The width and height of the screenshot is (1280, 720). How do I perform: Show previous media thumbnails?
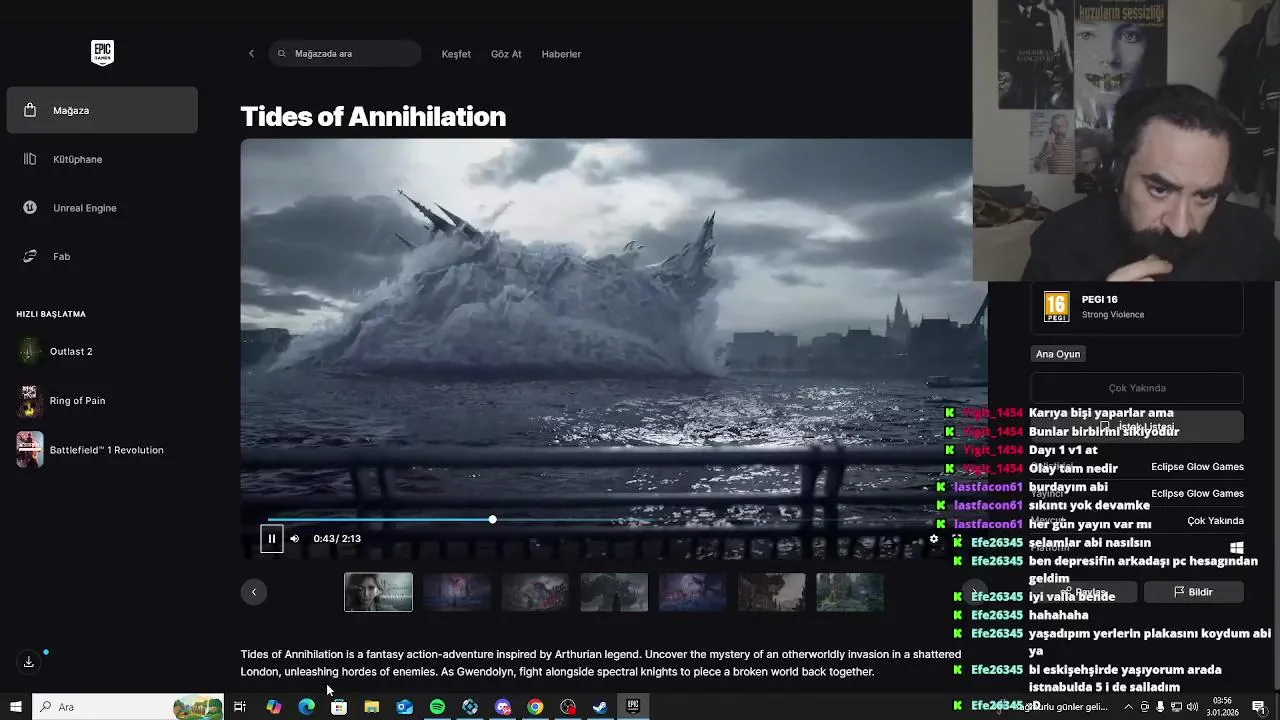tap(254, 592)
